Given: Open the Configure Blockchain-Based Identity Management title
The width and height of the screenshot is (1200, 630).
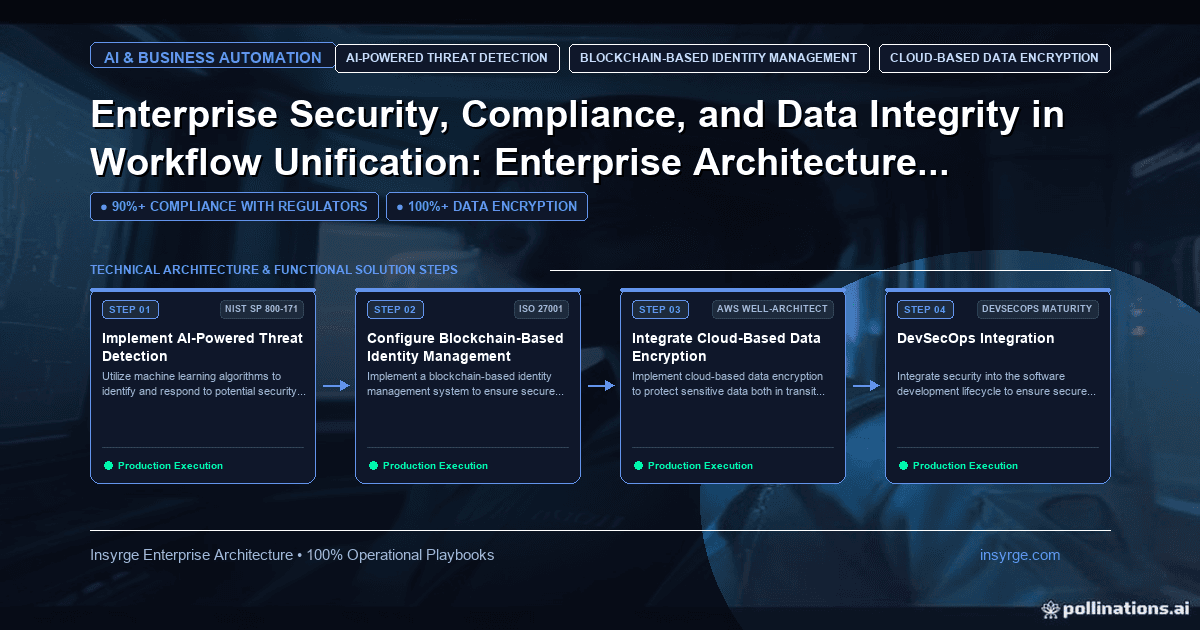Looking at the screenshot, I should (x=465, y=347).
